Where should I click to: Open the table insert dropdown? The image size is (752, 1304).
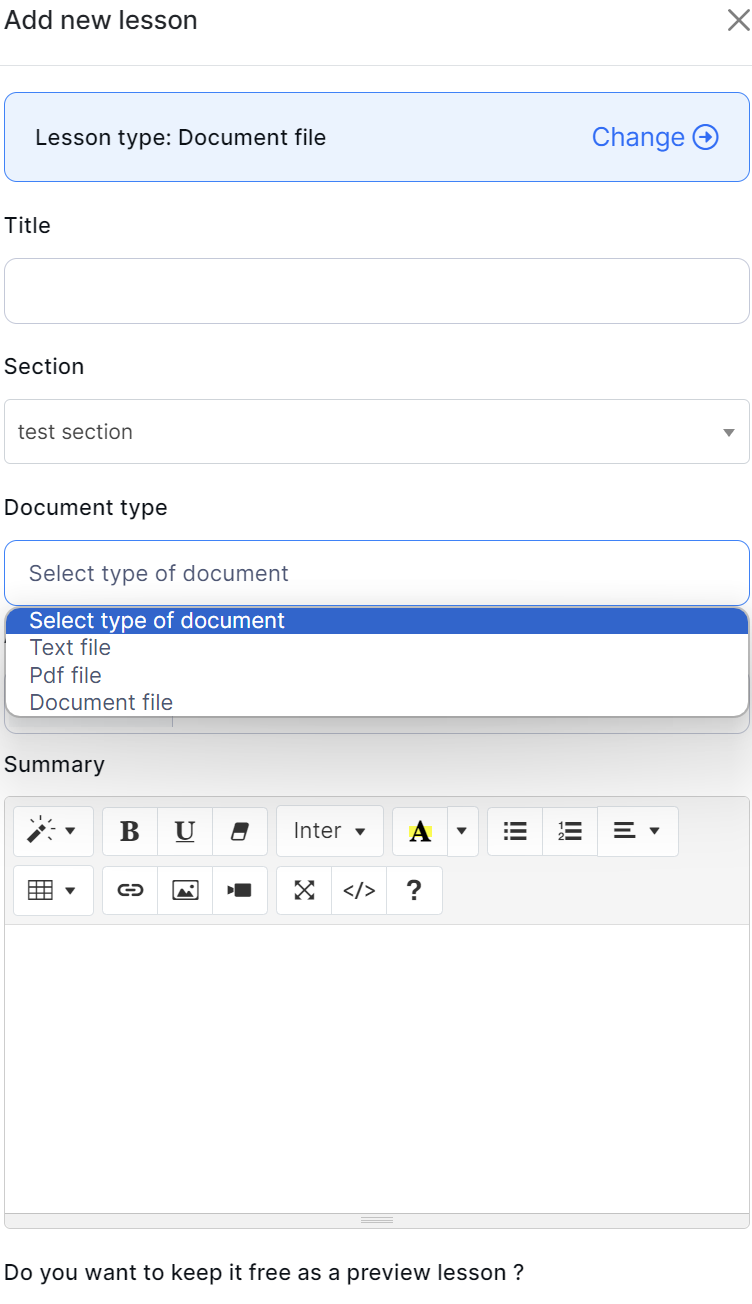pyautogui.click(x=53, y=890)
